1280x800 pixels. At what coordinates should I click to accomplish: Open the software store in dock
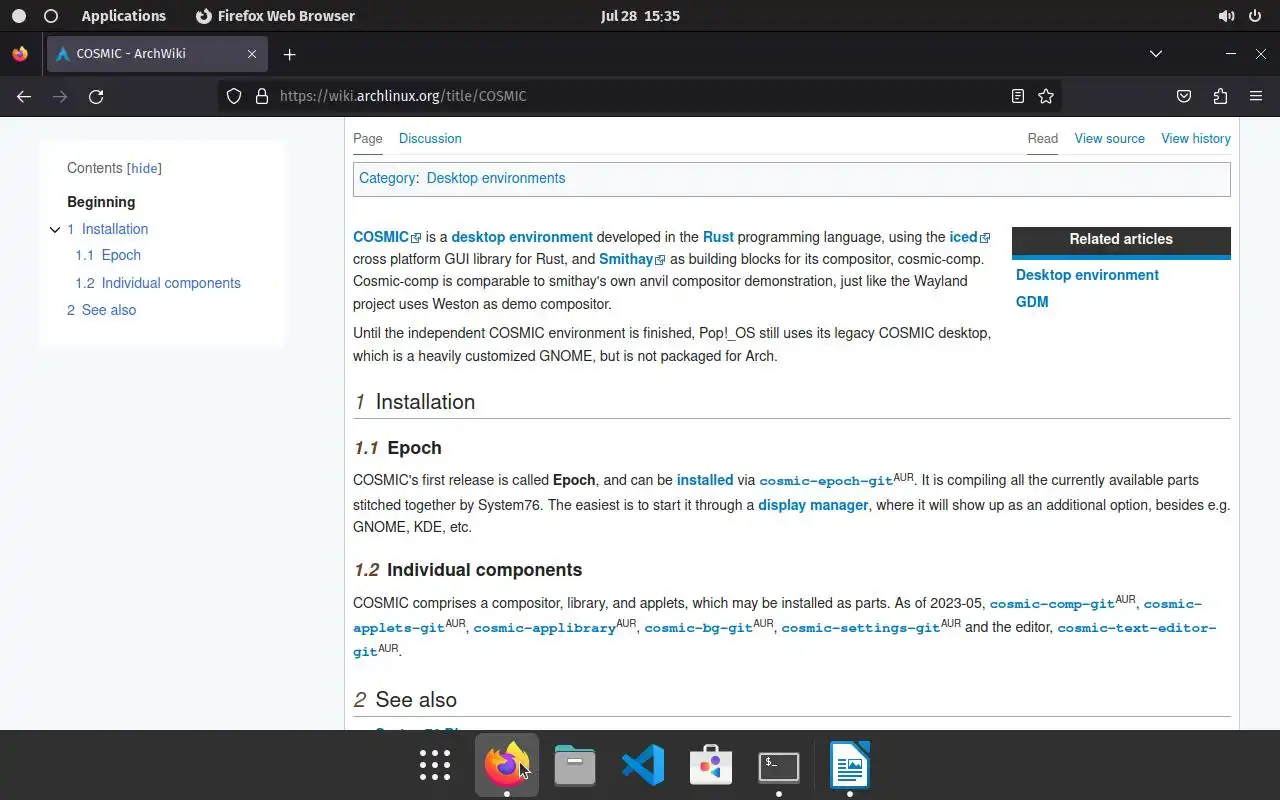(x=711, y=765)
